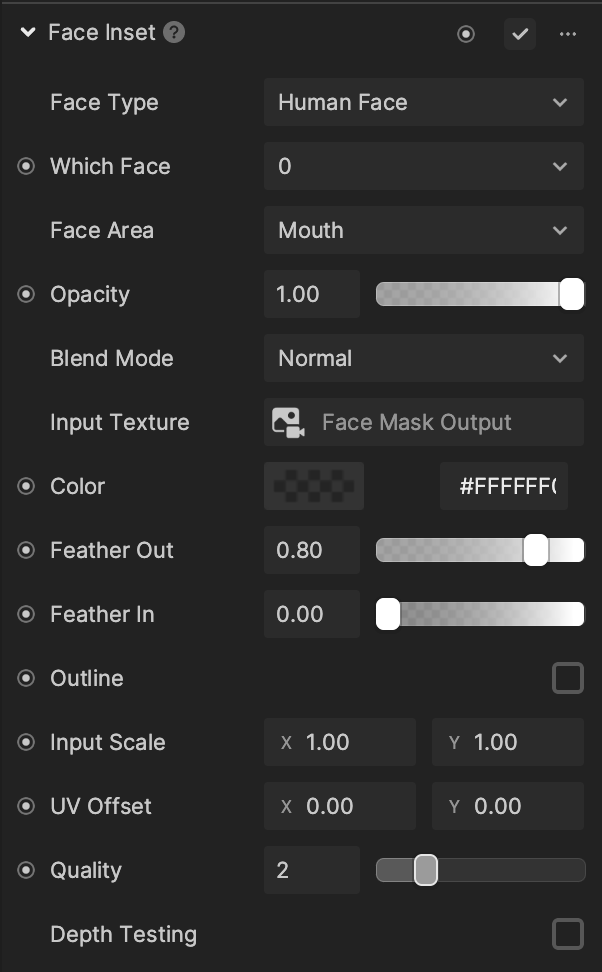602x972 pixels.
Task: Click the keyframe dot next to Quality
Action: (x=25, y=870)
